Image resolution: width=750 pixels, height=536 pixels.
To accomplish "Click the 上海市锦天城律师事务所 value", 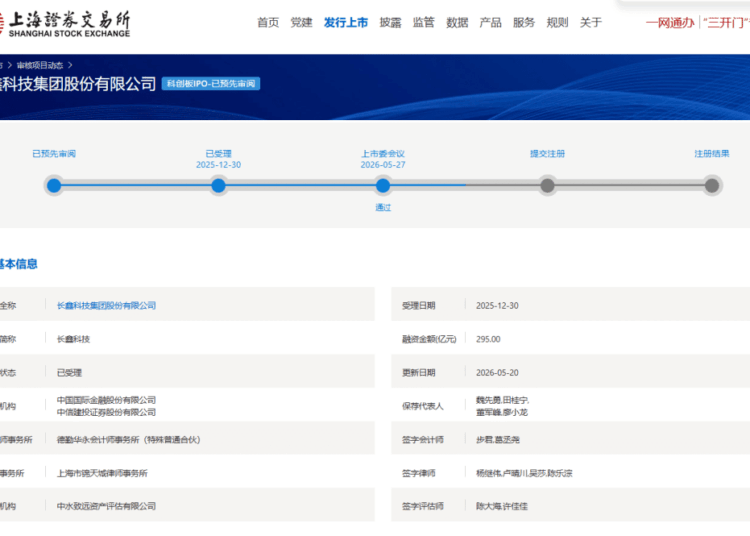I will click(x=102, y=473).
